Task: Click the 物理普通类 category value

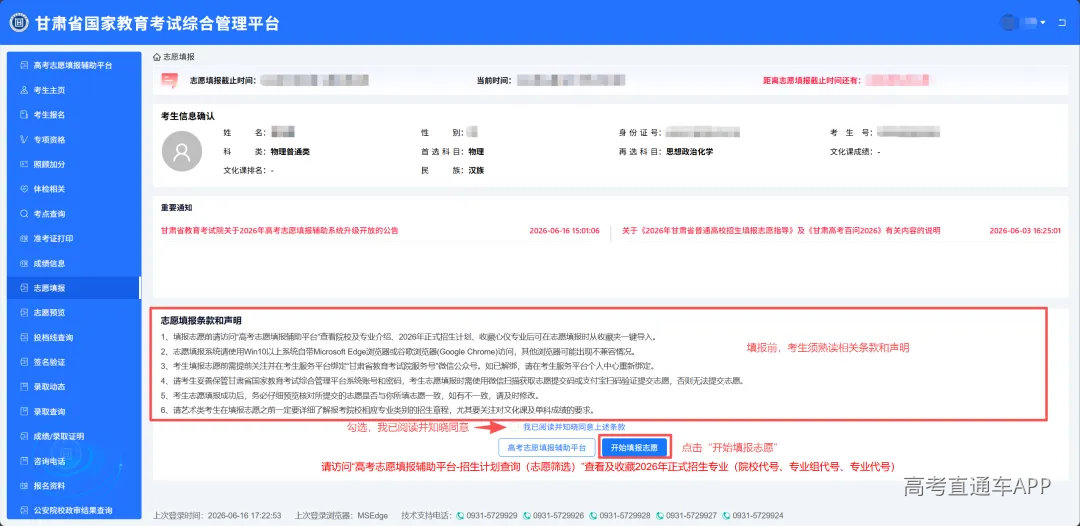Action: pos(290,151)
